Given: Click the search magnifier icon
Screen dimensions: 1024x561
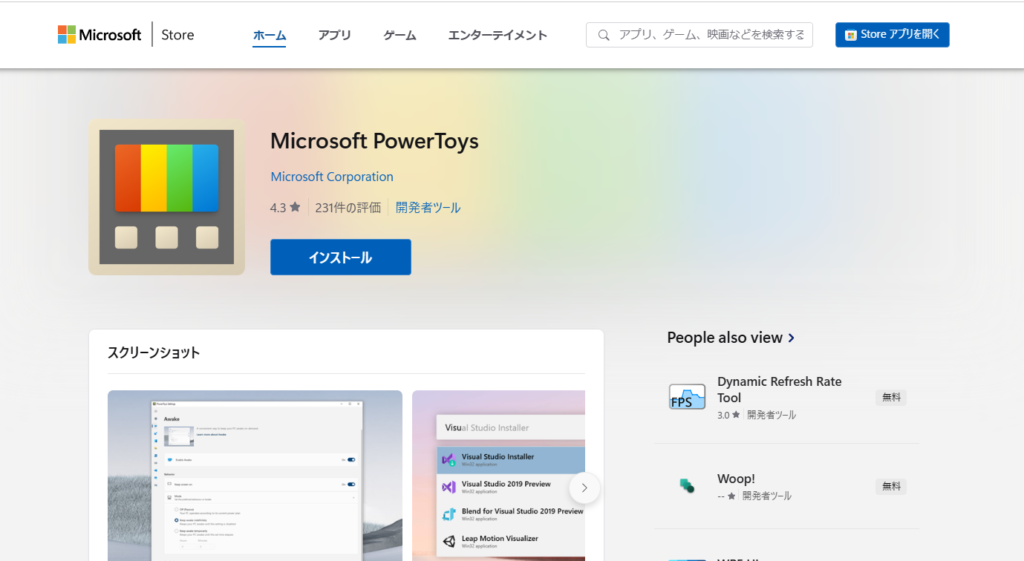Looking at the screenshot, I should (x=604, y=35).
